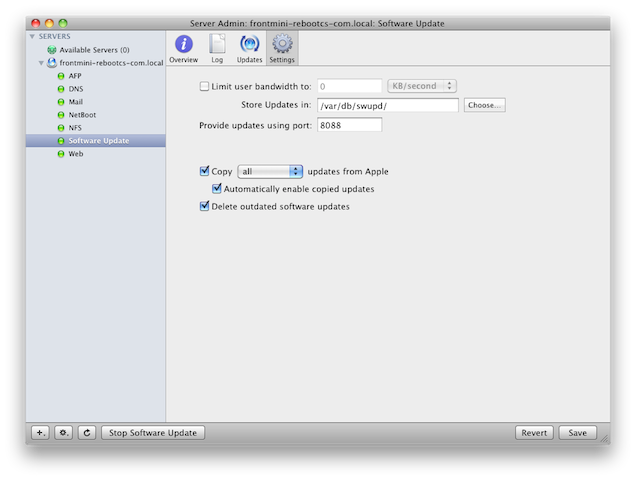Uncheck Delete outdated software updates

coord(206,207)
